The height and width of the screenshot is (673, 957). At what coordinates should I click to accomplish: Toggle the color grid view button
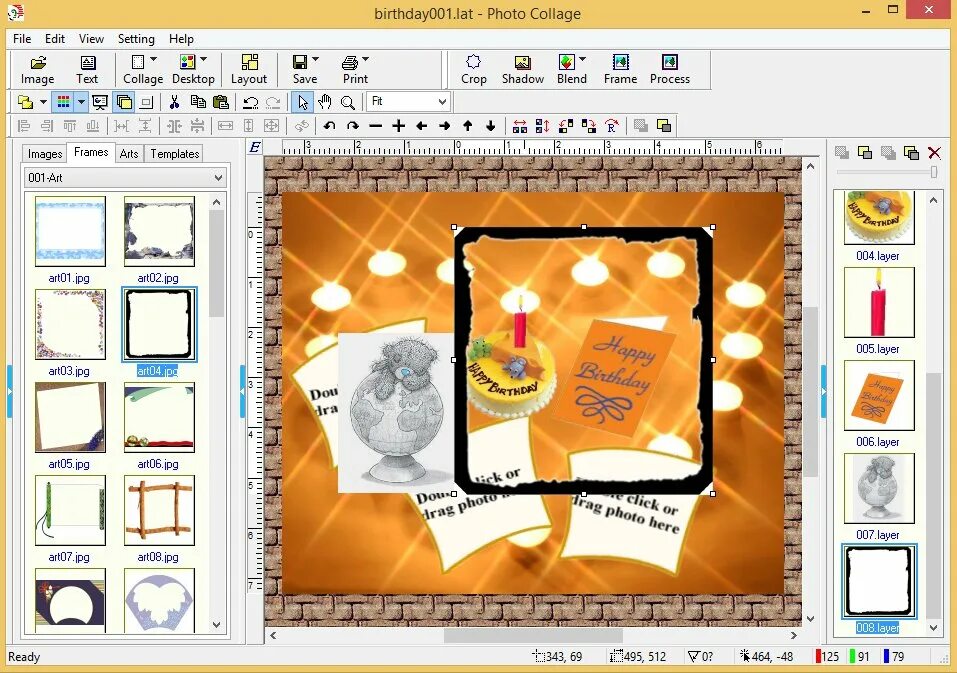[63, 102]
